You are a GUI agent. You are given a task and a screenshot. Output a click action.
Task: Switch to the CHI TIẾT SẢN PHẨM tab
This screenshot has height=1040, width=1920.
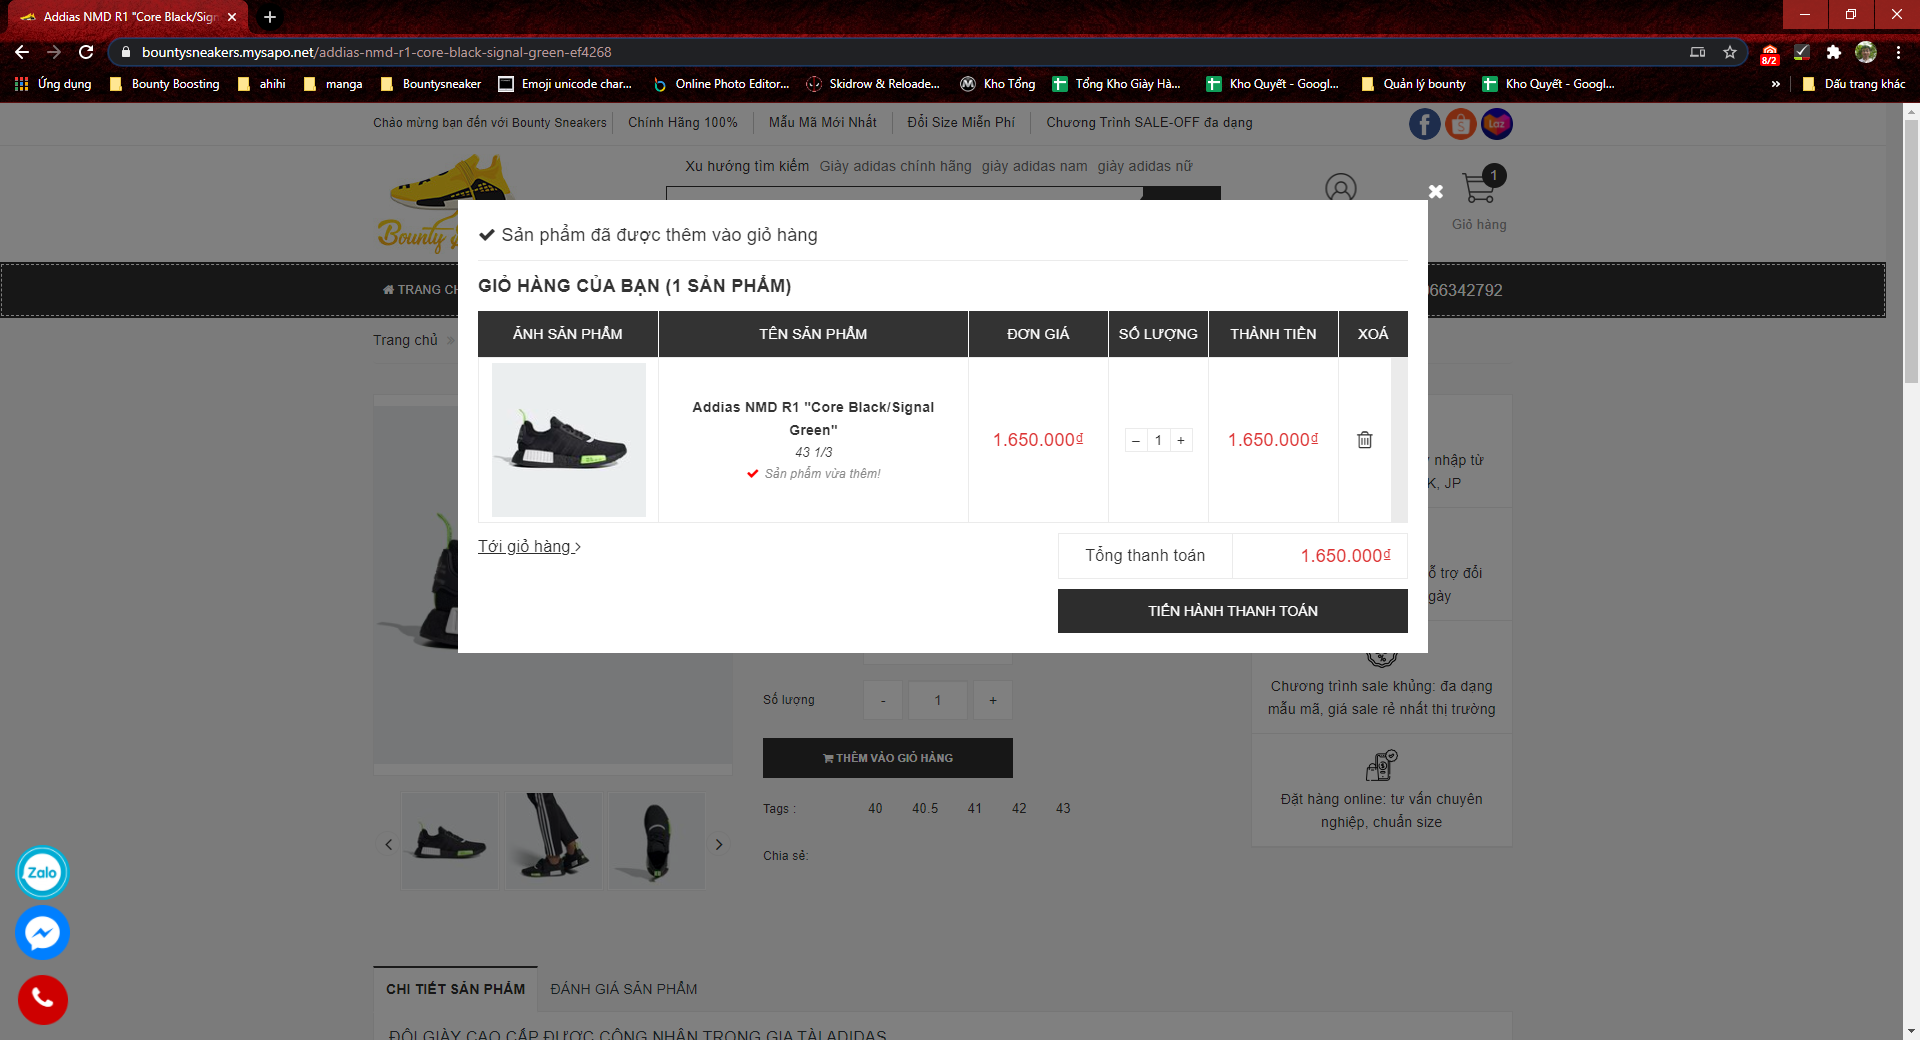tap(456, 989)
